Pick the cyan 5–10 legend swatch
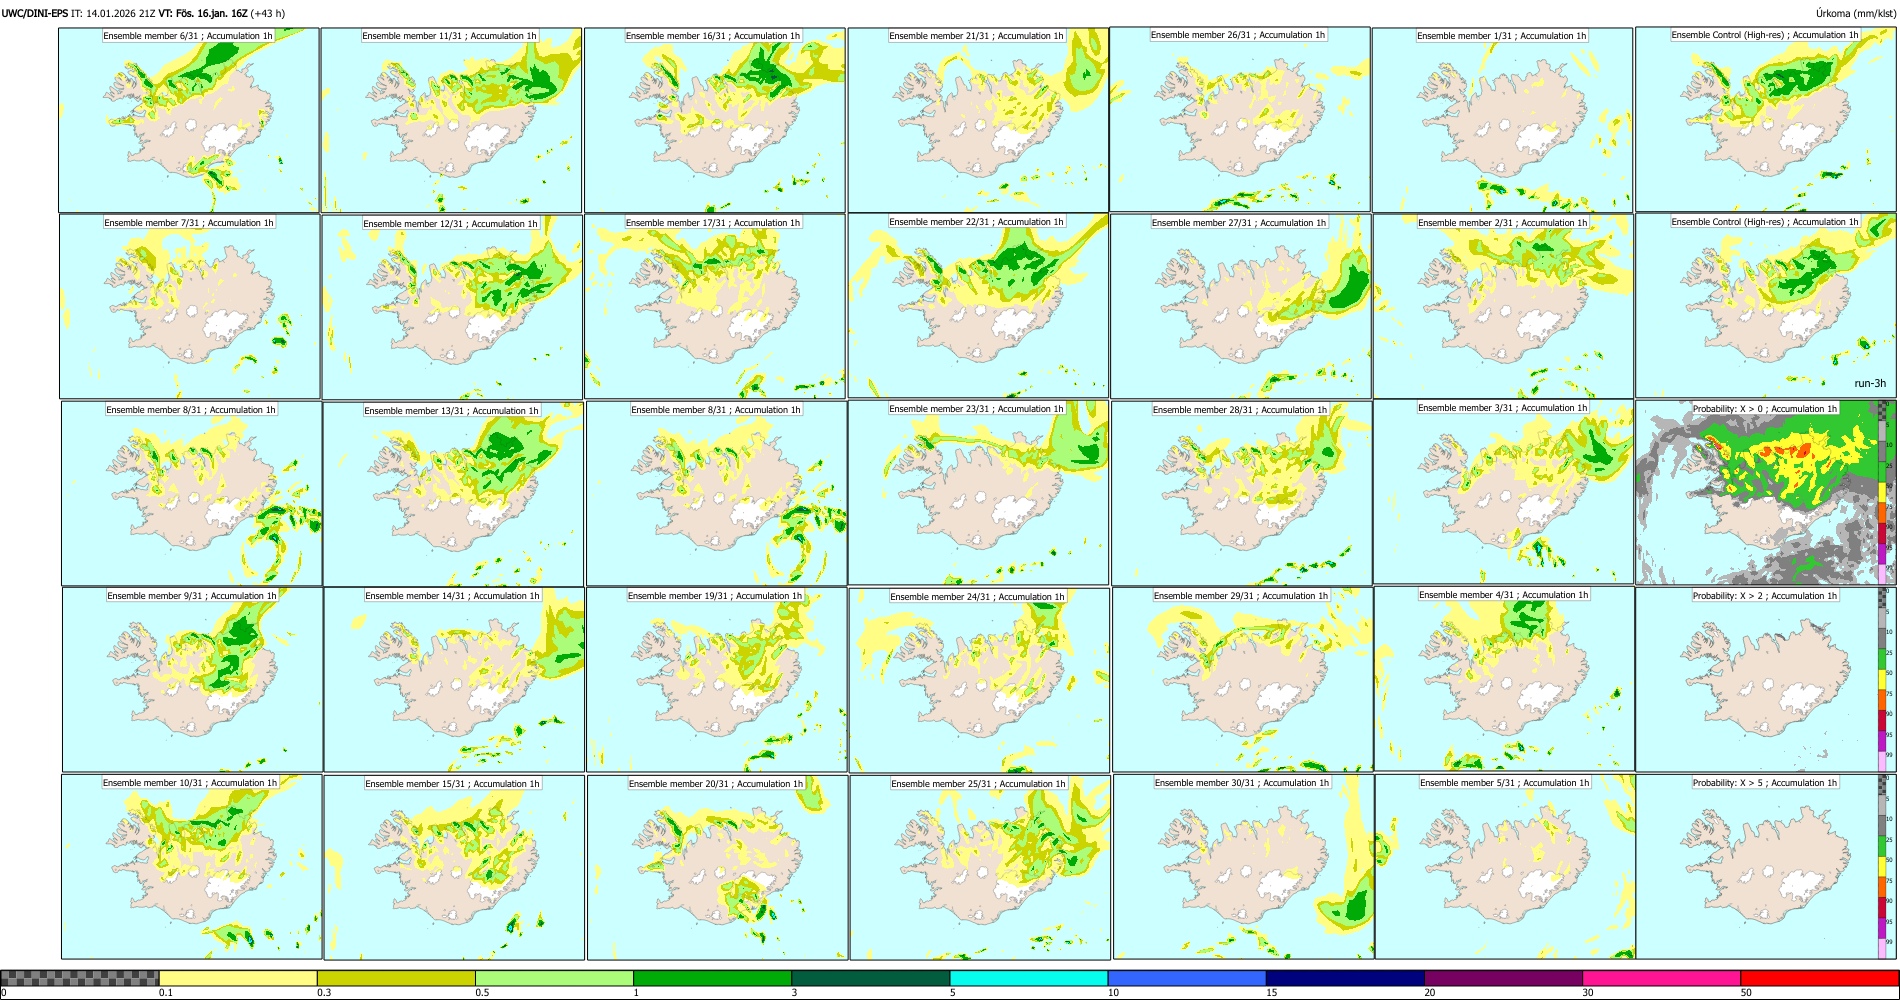Screen dimensions: 1900x1000 1029,978
